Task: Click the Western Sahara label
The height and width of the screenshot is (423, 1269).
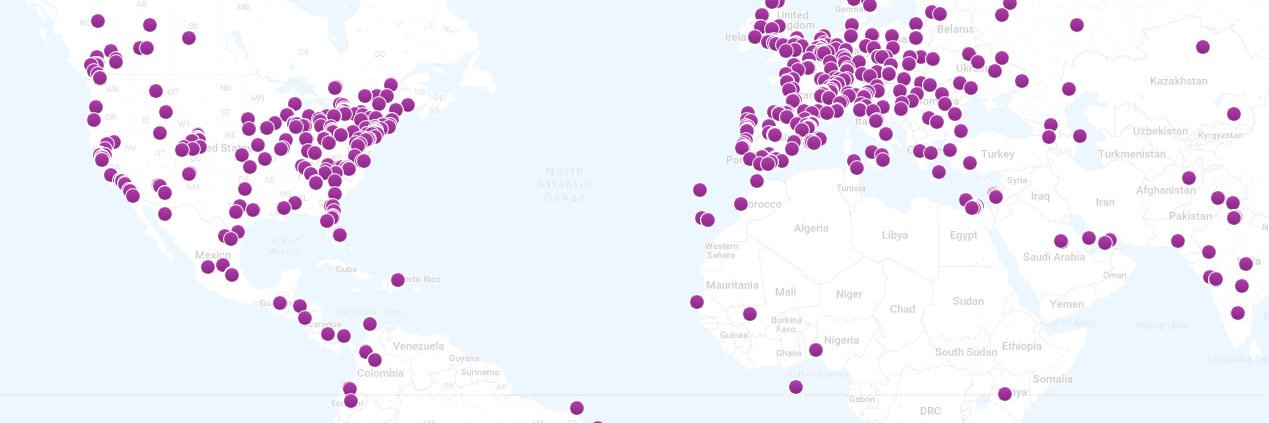Action: (721, 251)
